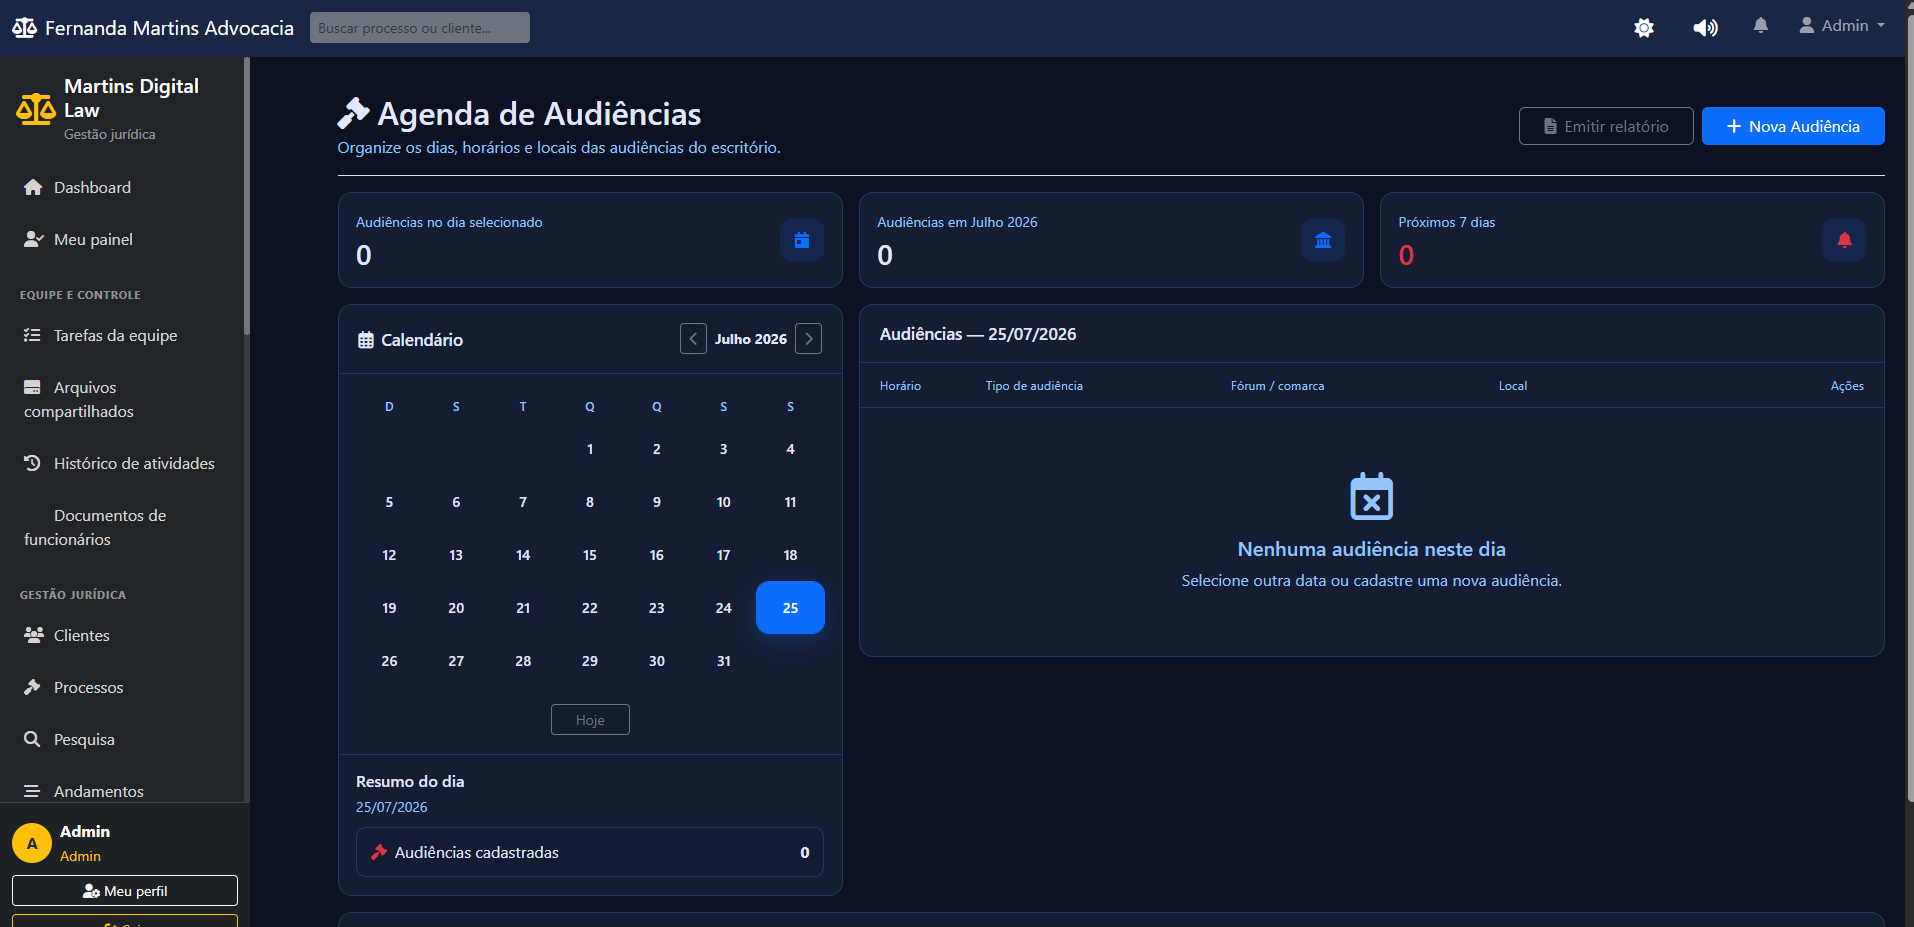
Task: Select day 8 in the calendar
Action: (590, 502)
